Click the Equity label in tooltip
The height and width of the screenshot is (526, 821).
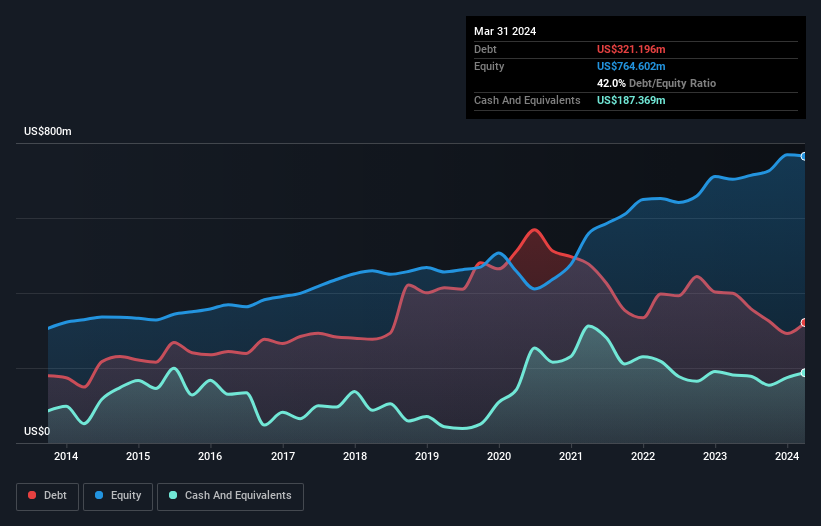click(489, 66)
